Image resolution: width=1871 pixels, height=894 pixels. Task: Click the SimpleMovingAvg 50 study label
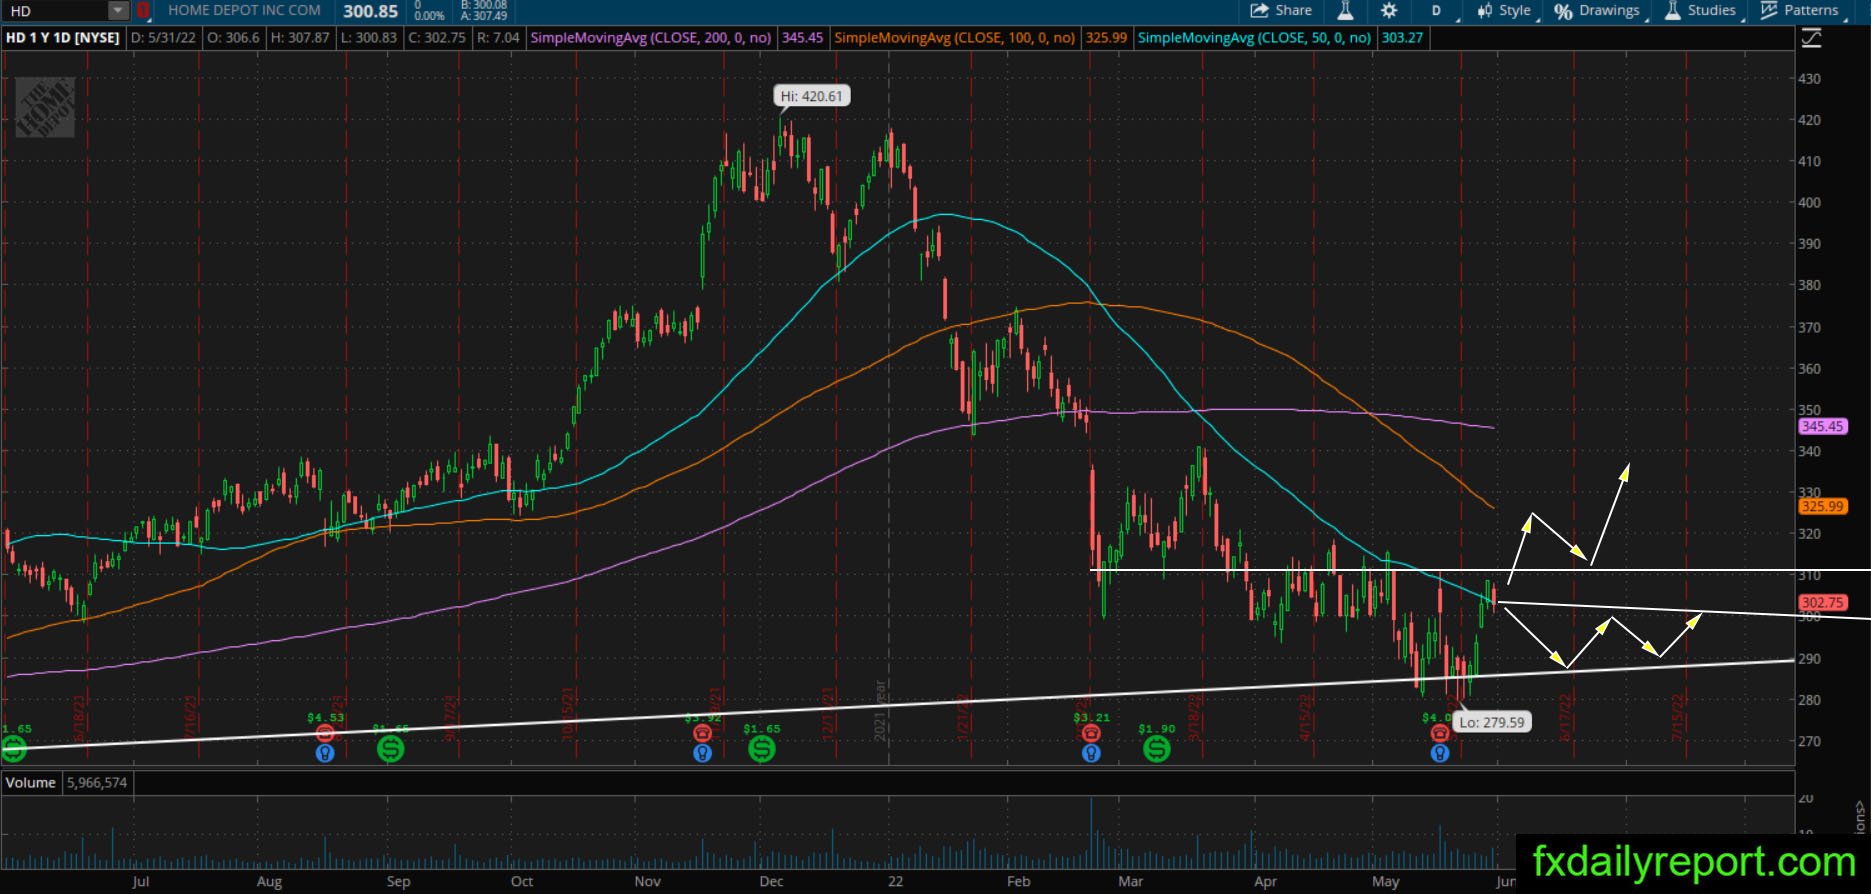coord(1255,38)
